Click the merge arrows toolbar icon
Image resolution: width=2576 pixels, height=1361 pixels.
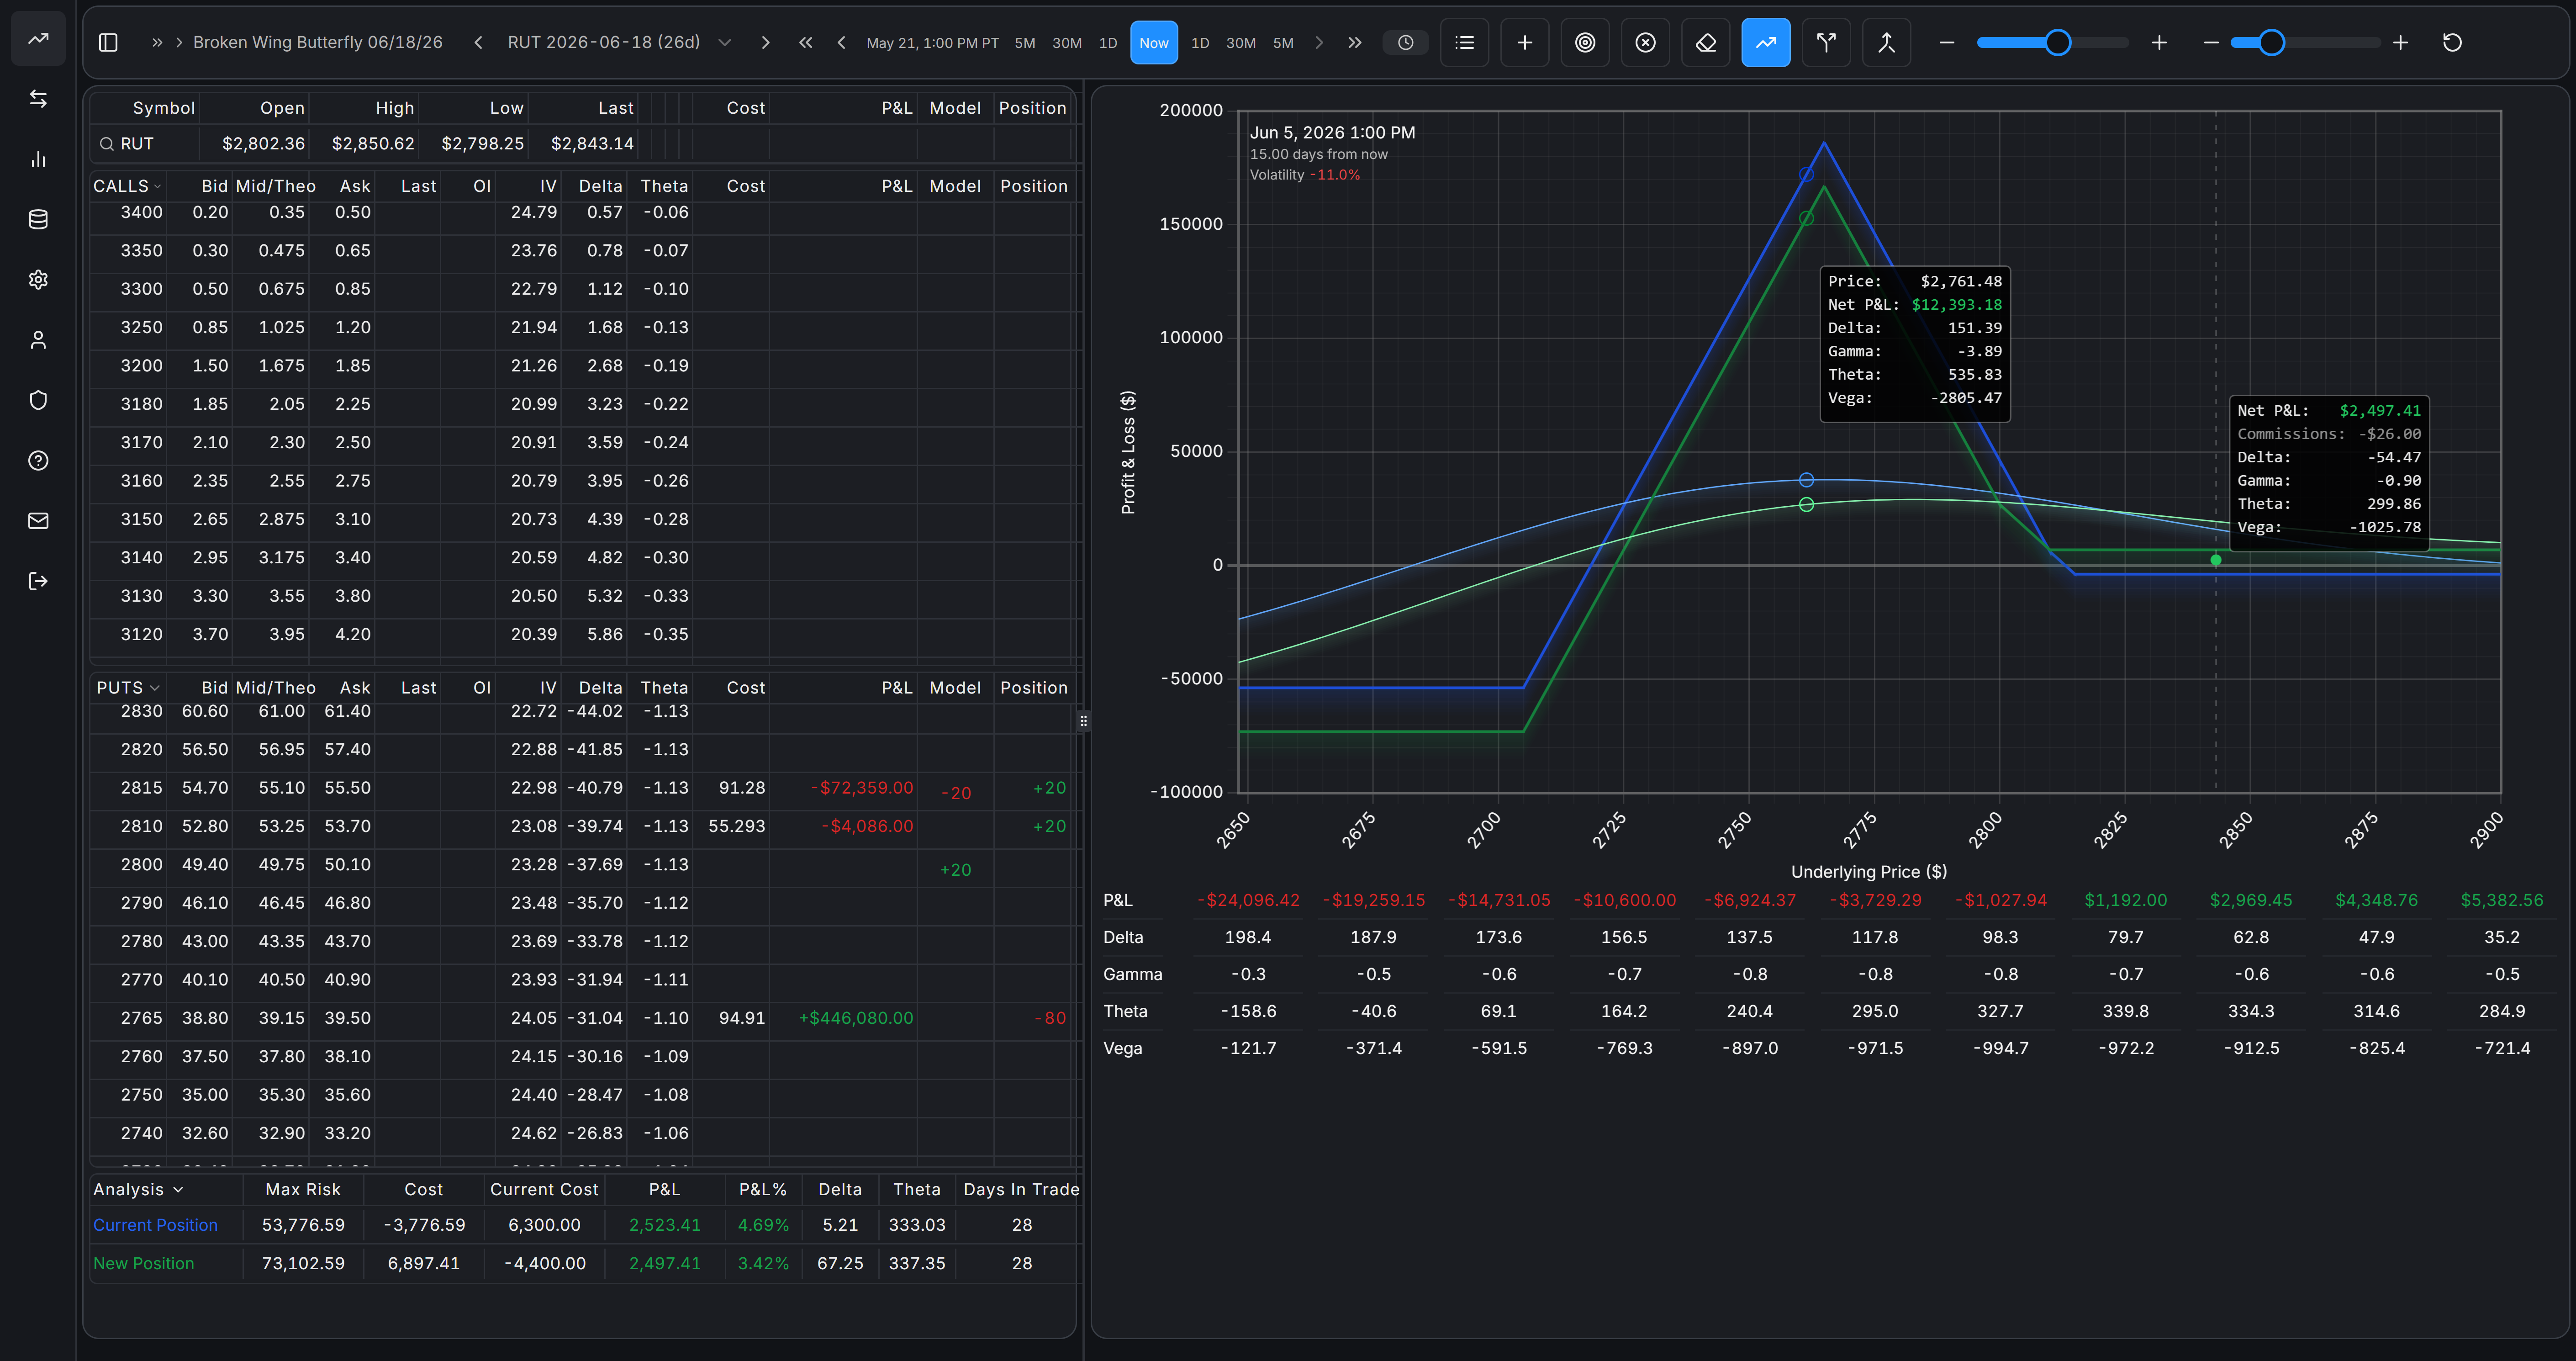tap(1886, 43)
